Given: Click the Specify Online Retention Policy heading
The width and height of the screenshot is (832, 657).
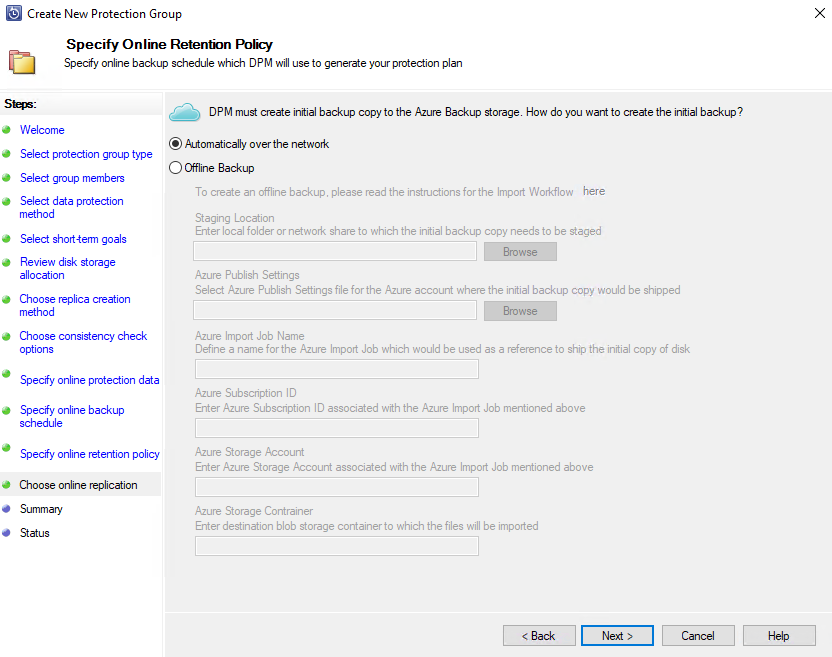Looking at the screenshot, I should (x=169, y=44).
